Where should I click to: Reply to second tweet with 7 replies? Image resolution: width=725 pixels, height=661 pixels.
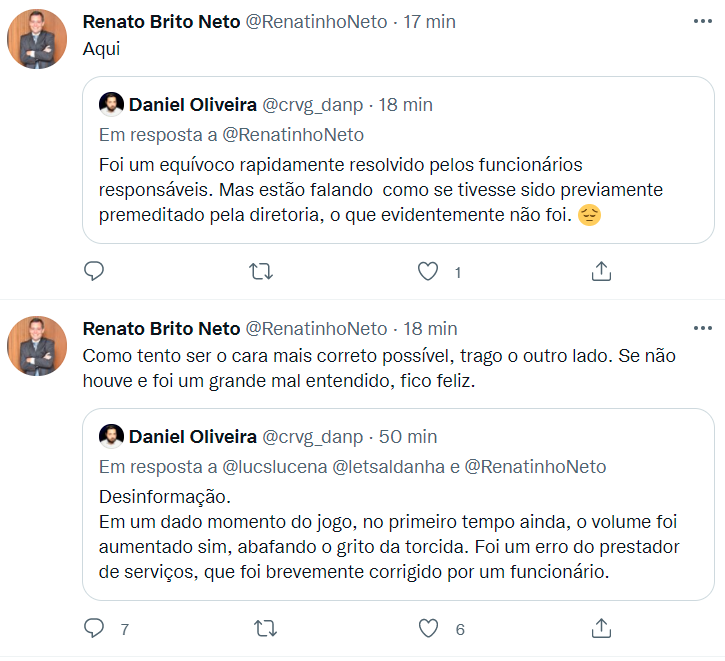pos(94,628)
